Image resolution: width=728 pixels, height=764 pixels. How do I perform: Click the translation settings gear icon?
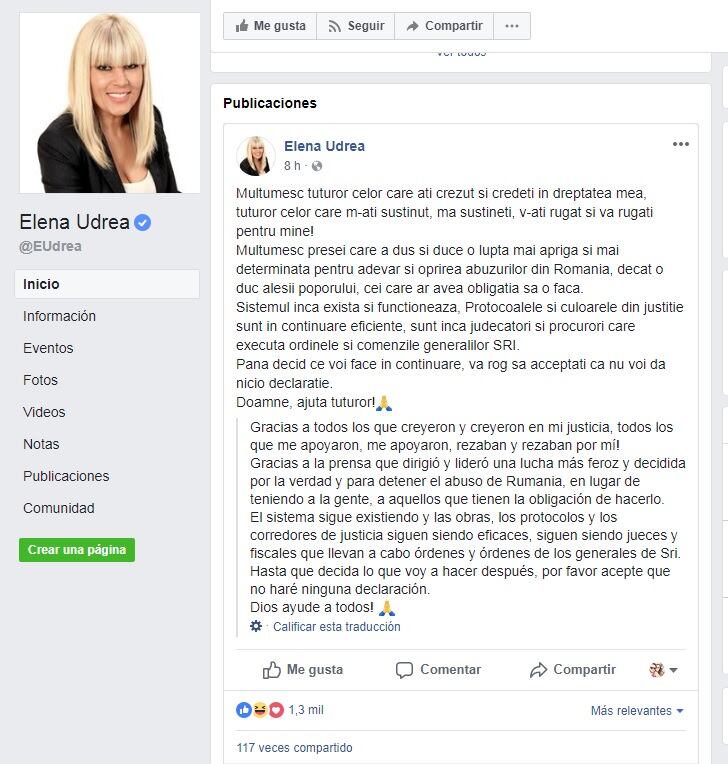click(256, 626)
